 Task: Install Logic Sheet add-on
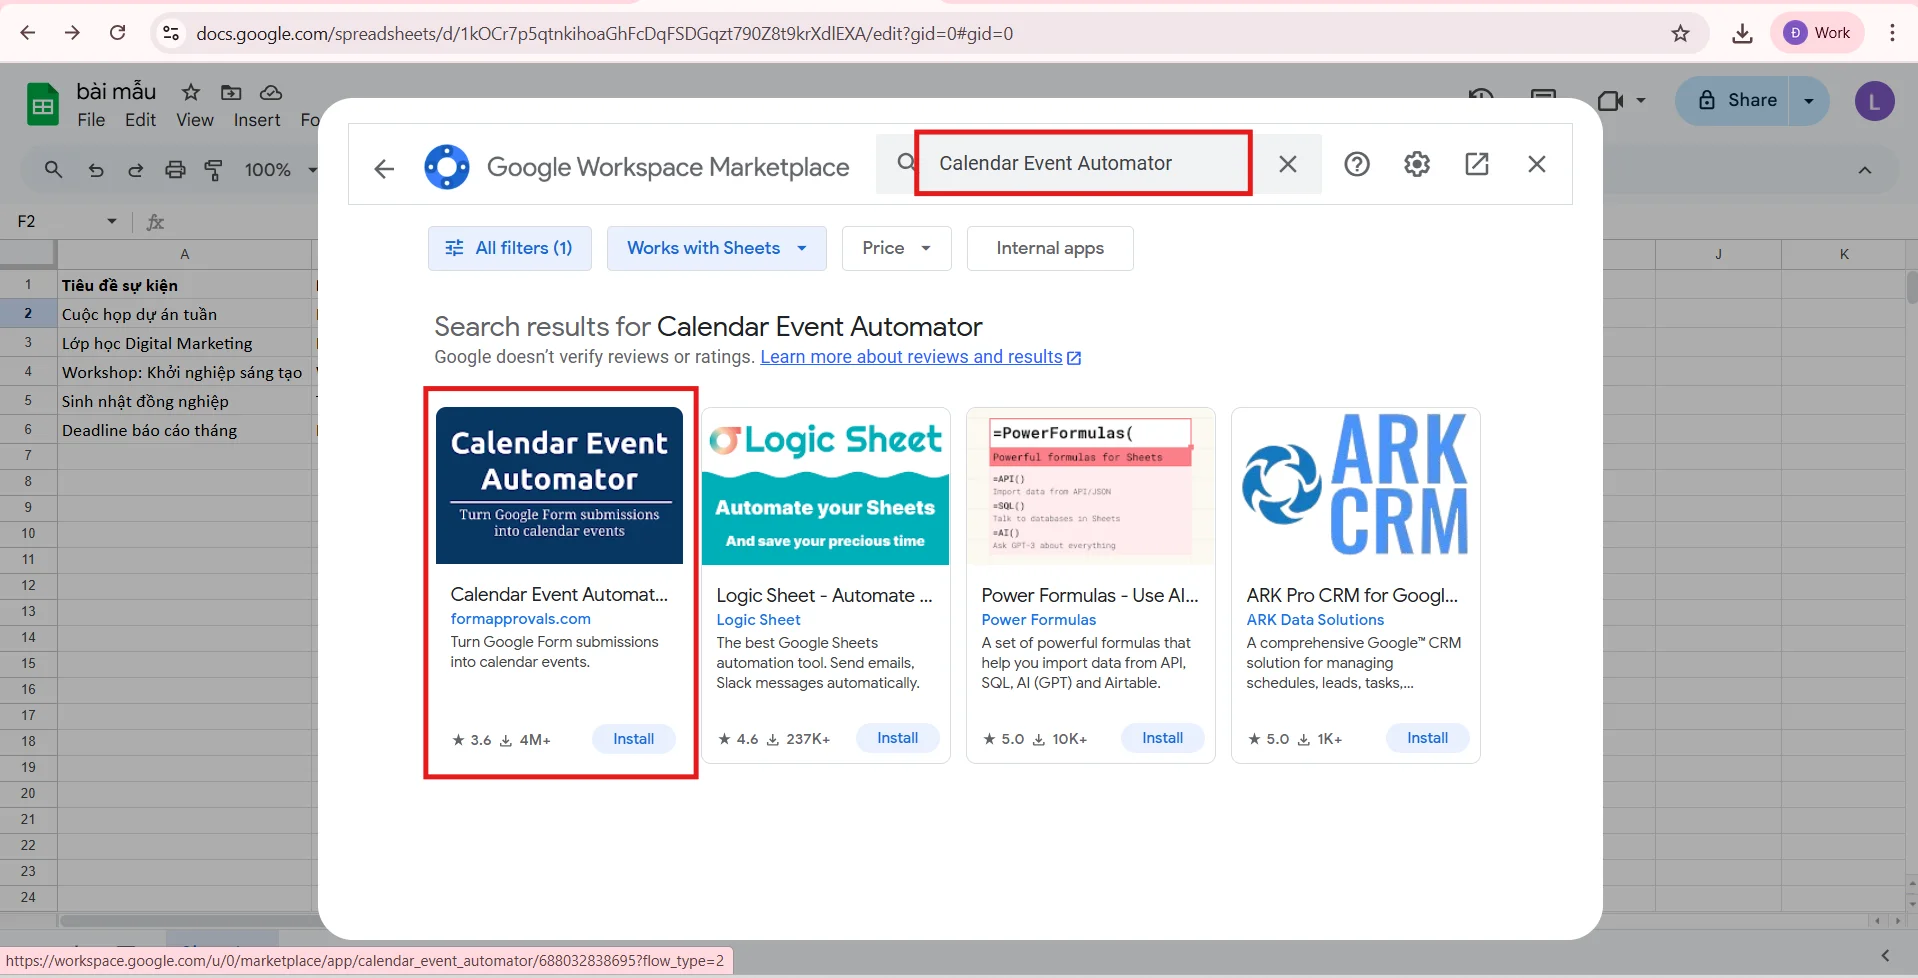pyautogui.click(x=898, y=738)
